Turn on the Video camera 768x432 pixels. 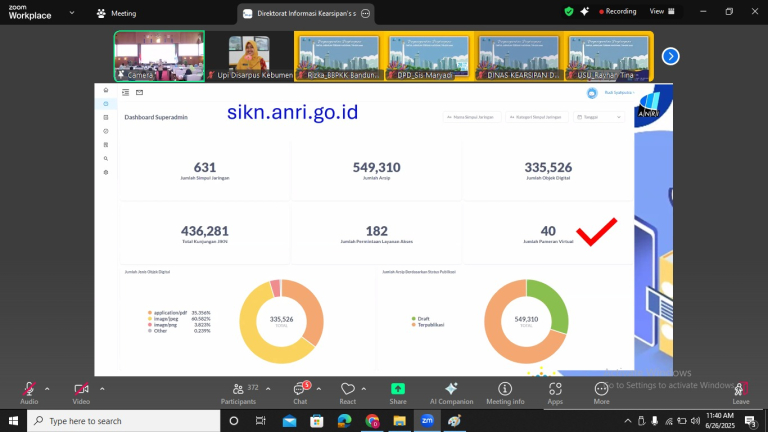point(81,393)
